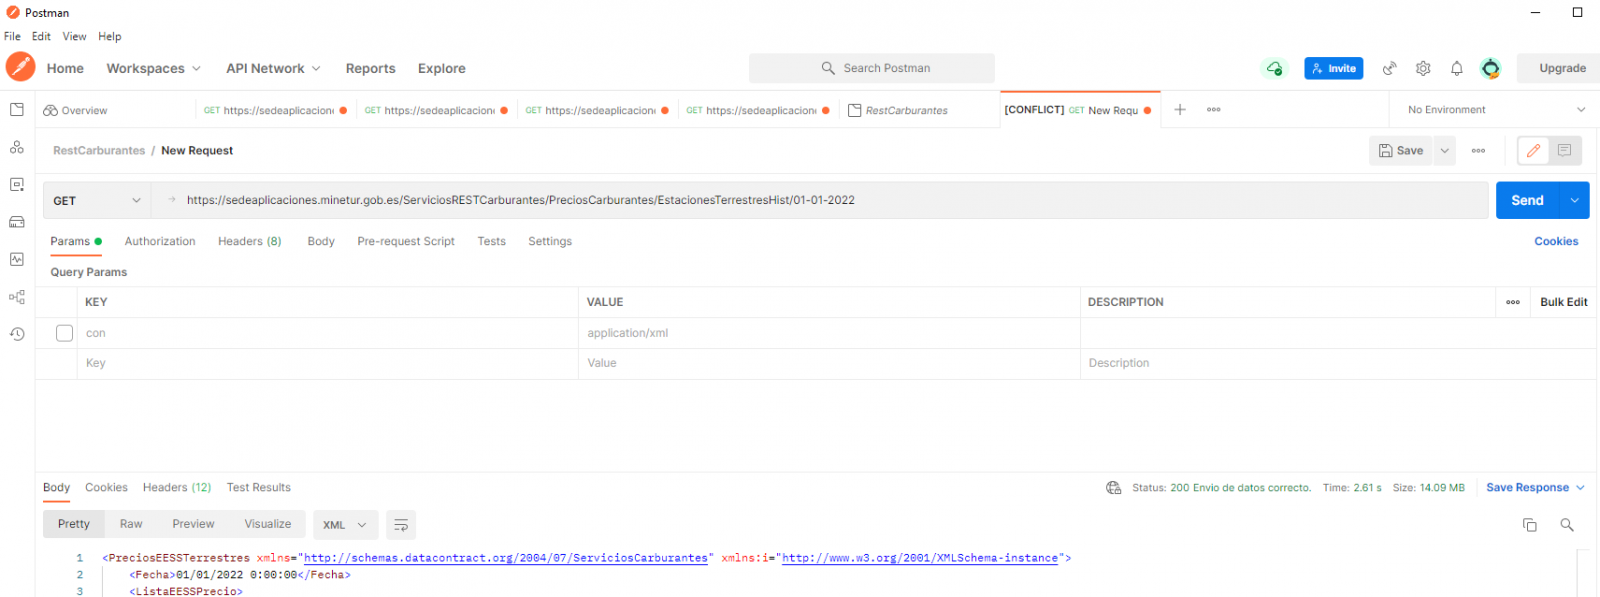
Task: Open the View menu
Action: (x=74, y=36)
